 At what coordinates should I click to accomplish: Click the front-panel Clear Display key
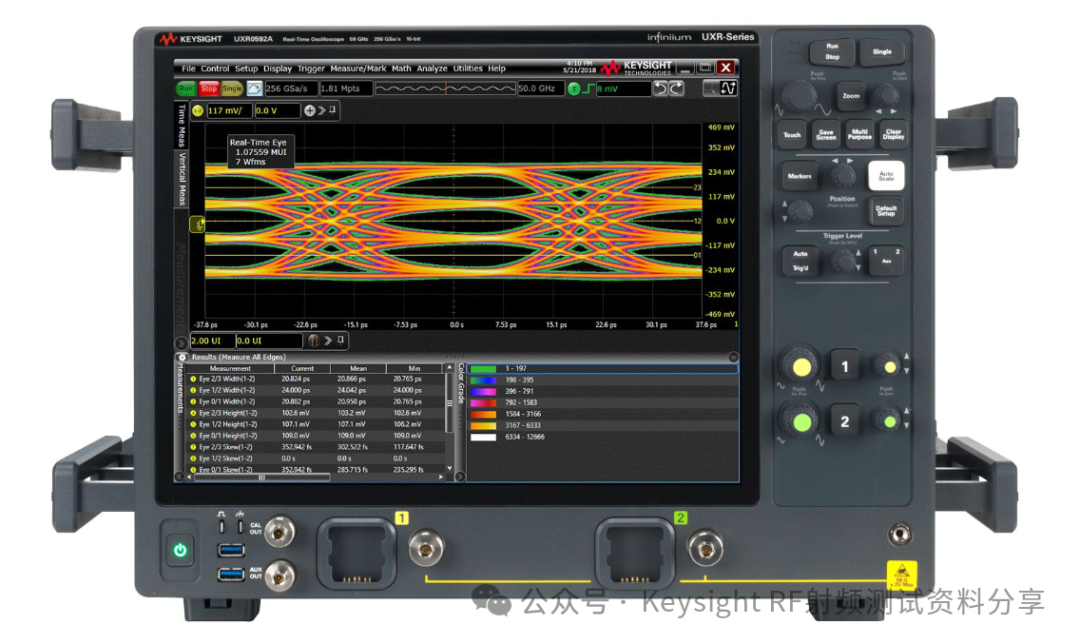893,134
